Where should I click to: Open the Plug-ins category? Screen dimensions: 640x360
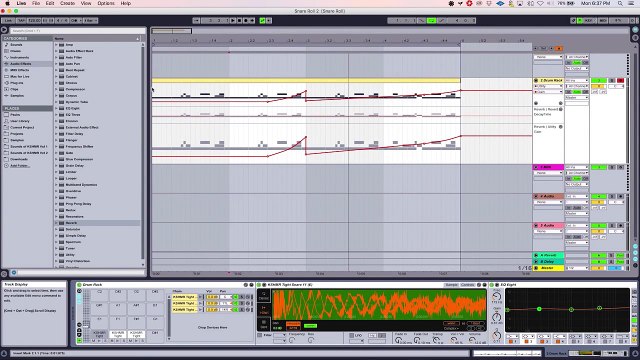pos(17,83)
